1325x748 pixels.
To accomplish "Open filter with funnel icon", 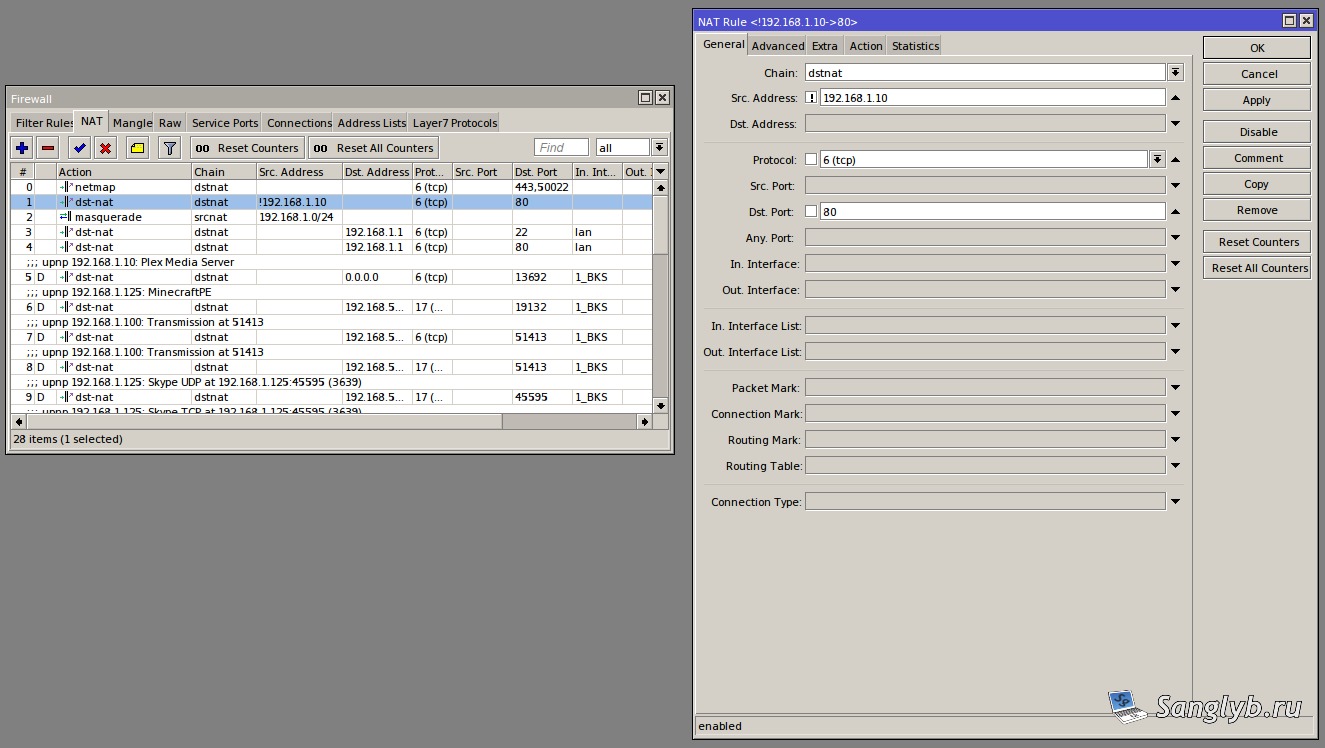I will tap(170, 148).
